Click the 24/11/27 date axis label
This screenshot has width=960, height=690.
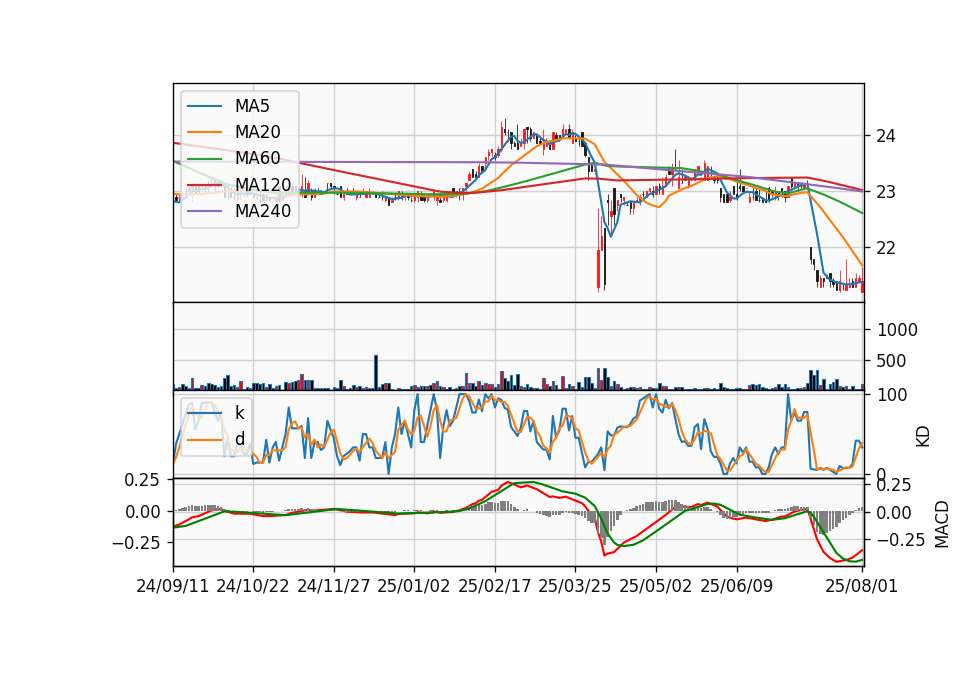pos(334,586)
